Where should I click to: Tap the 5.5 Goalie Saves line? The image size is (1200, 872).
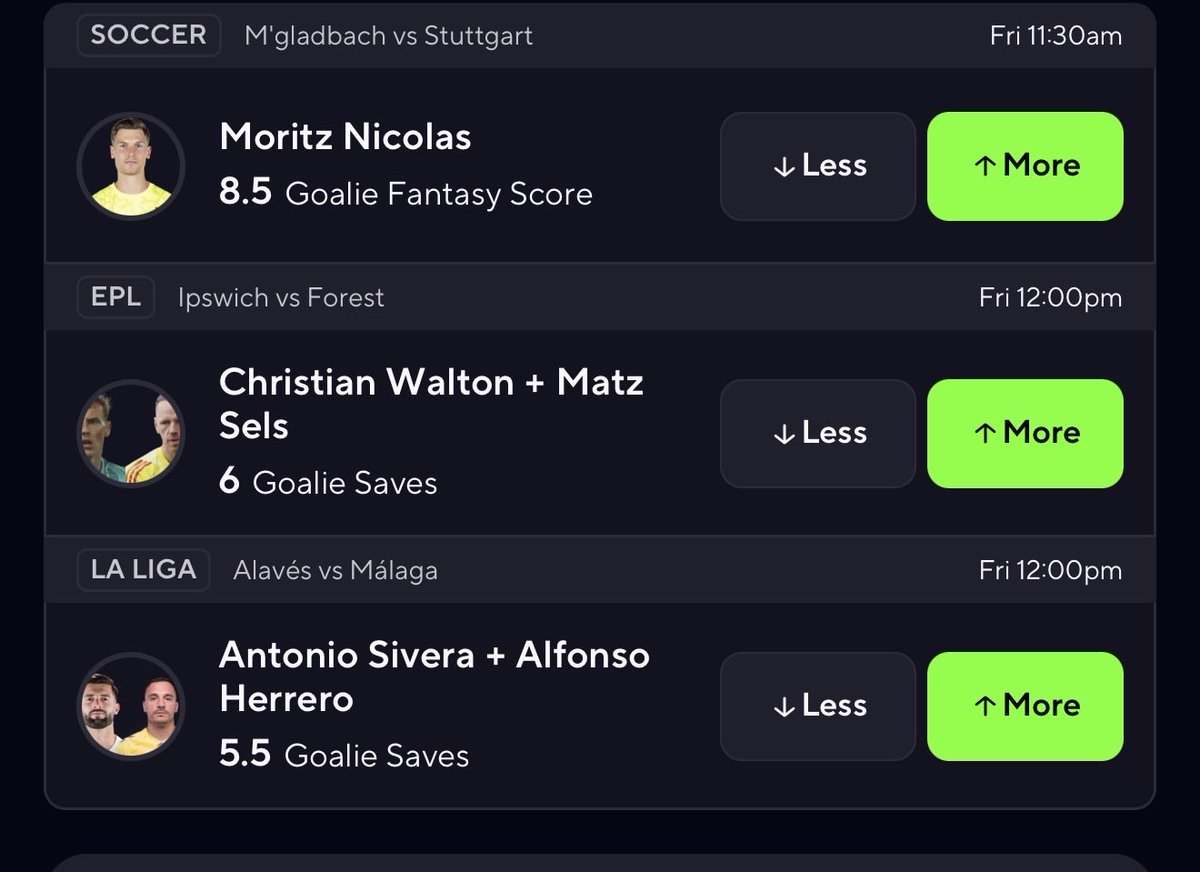tap(344, 754)
